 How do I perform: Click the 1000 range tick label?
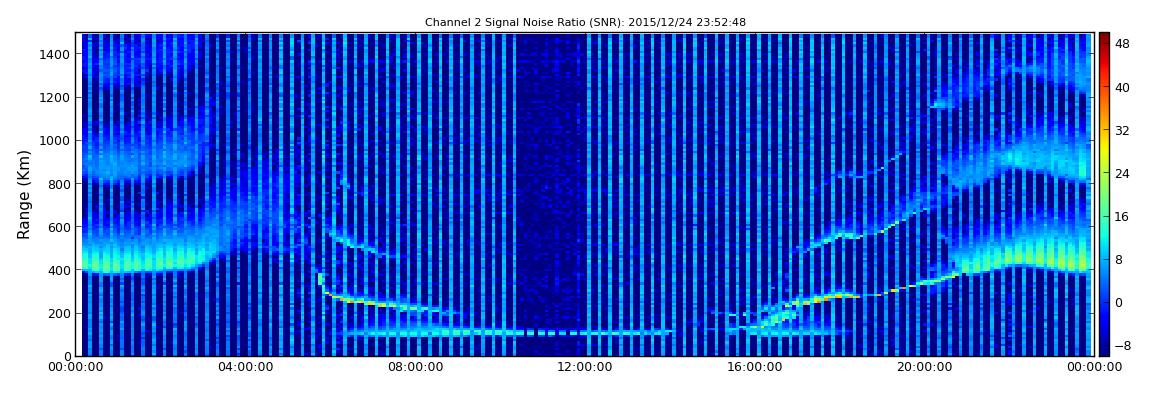54,141
